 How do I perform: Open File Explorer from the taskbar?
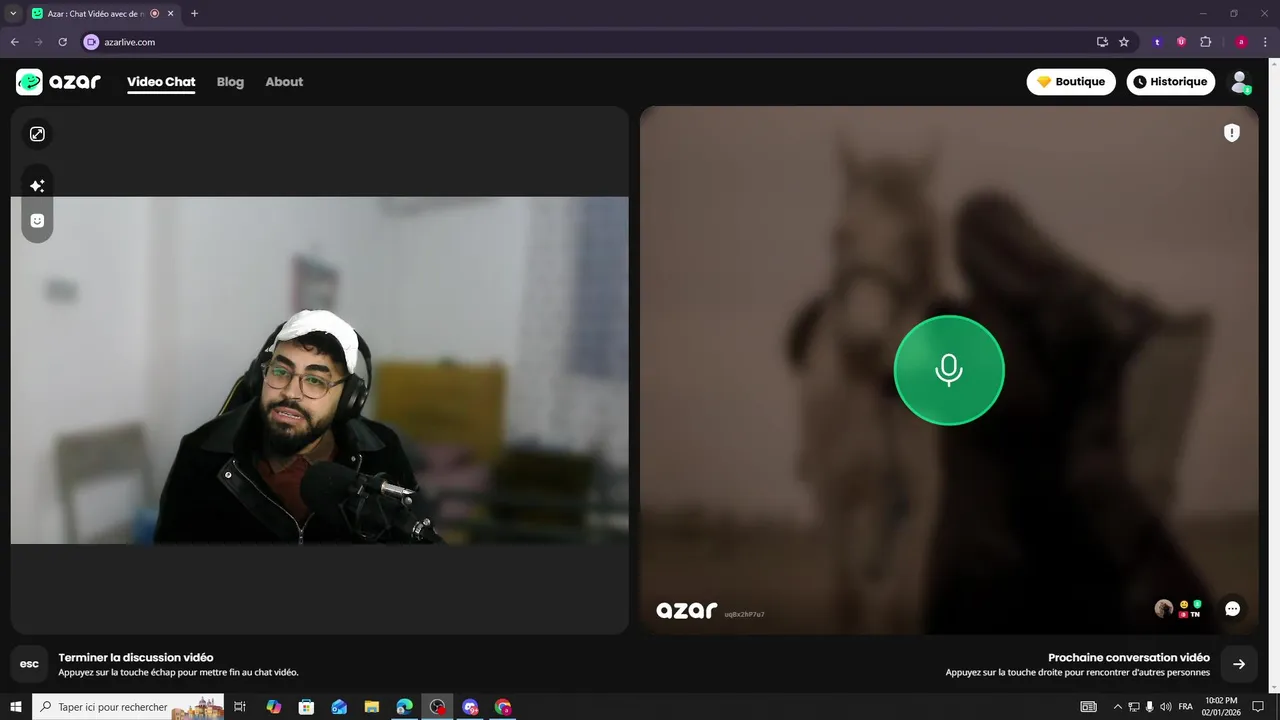tap(372, 707)
